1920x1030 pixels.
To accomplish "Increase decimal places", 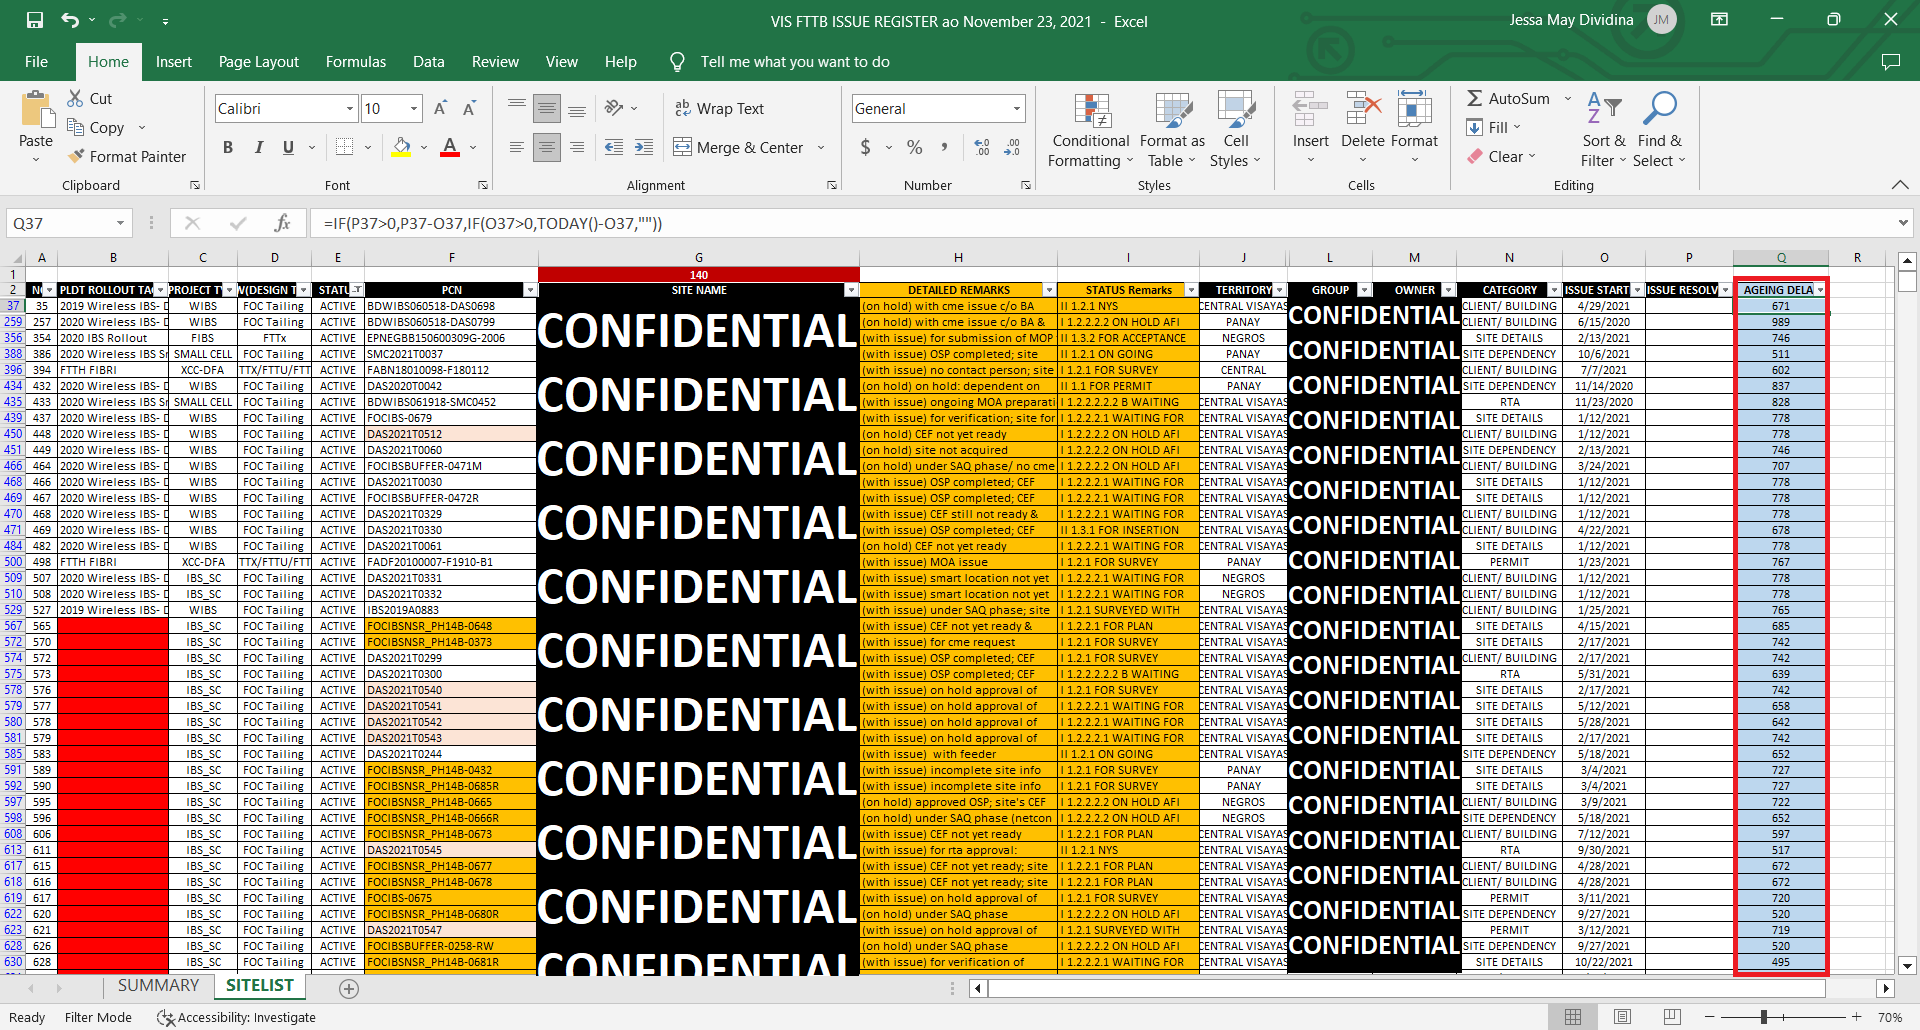I will point(982,147).
